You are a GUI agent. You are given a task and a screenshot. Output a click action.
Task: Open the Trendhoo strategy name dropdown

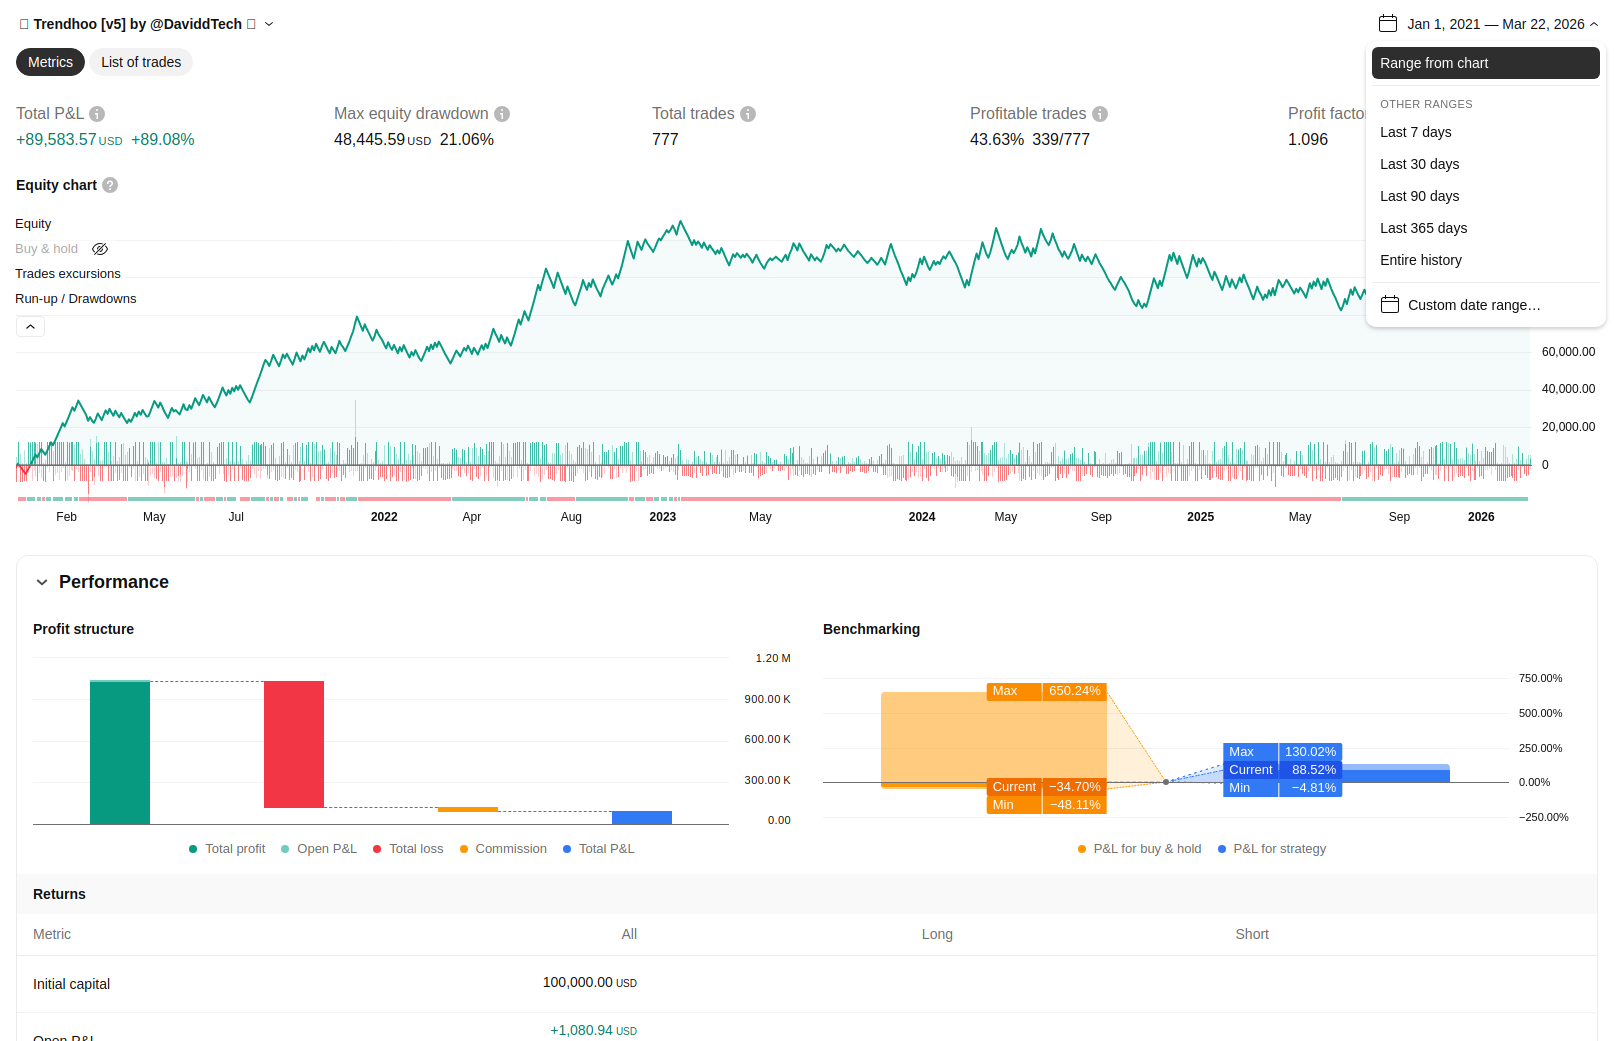click(269, 24)
